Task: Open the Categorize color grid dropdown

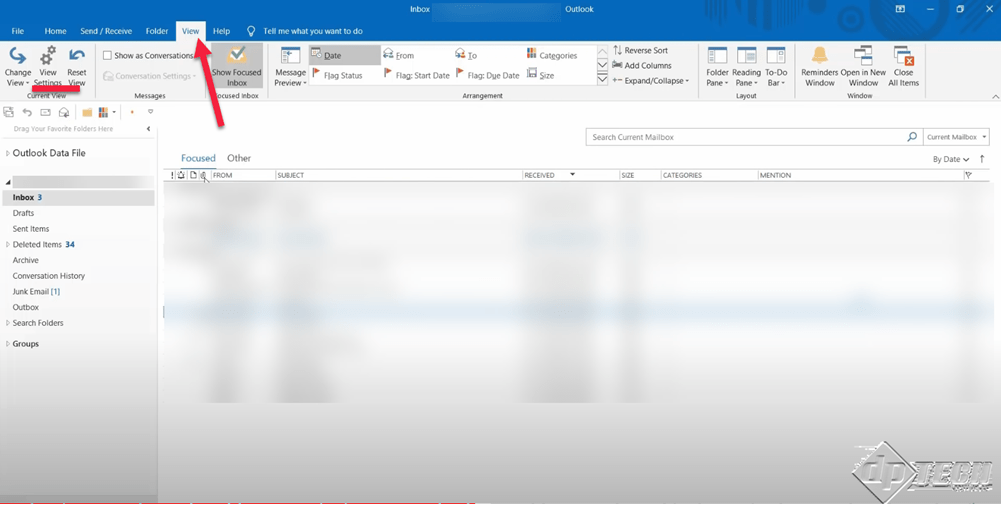Action: tap(107, 112)
